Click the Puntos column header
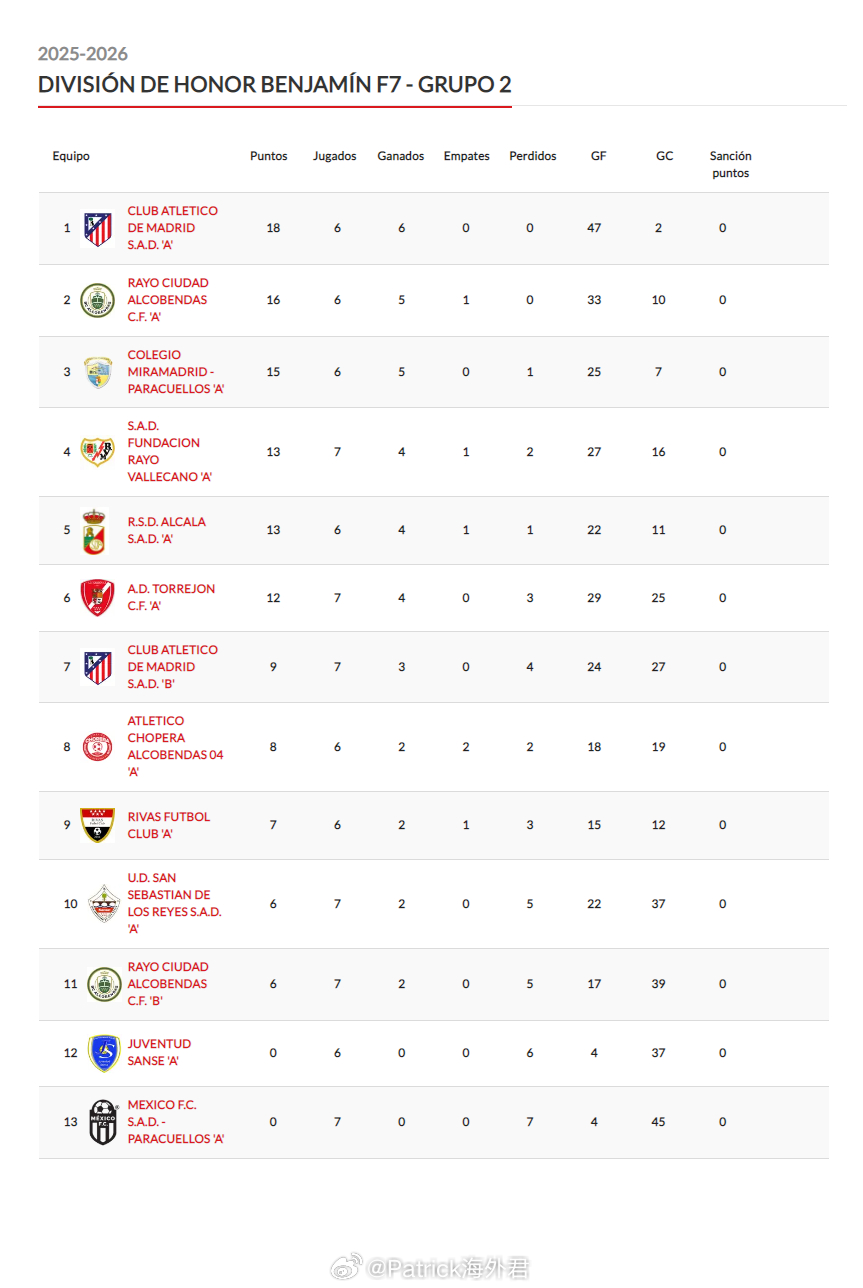Image resolution: width=863 pixels, height=1288 pixels. 268,156
